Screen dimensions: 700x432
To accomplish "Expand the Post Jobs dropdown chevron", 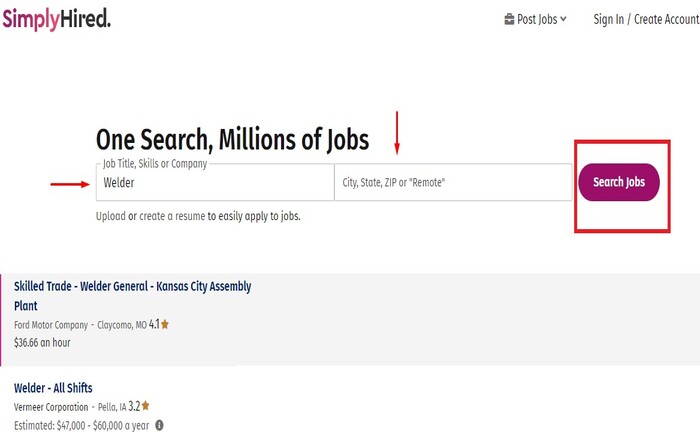I will 563,19.
